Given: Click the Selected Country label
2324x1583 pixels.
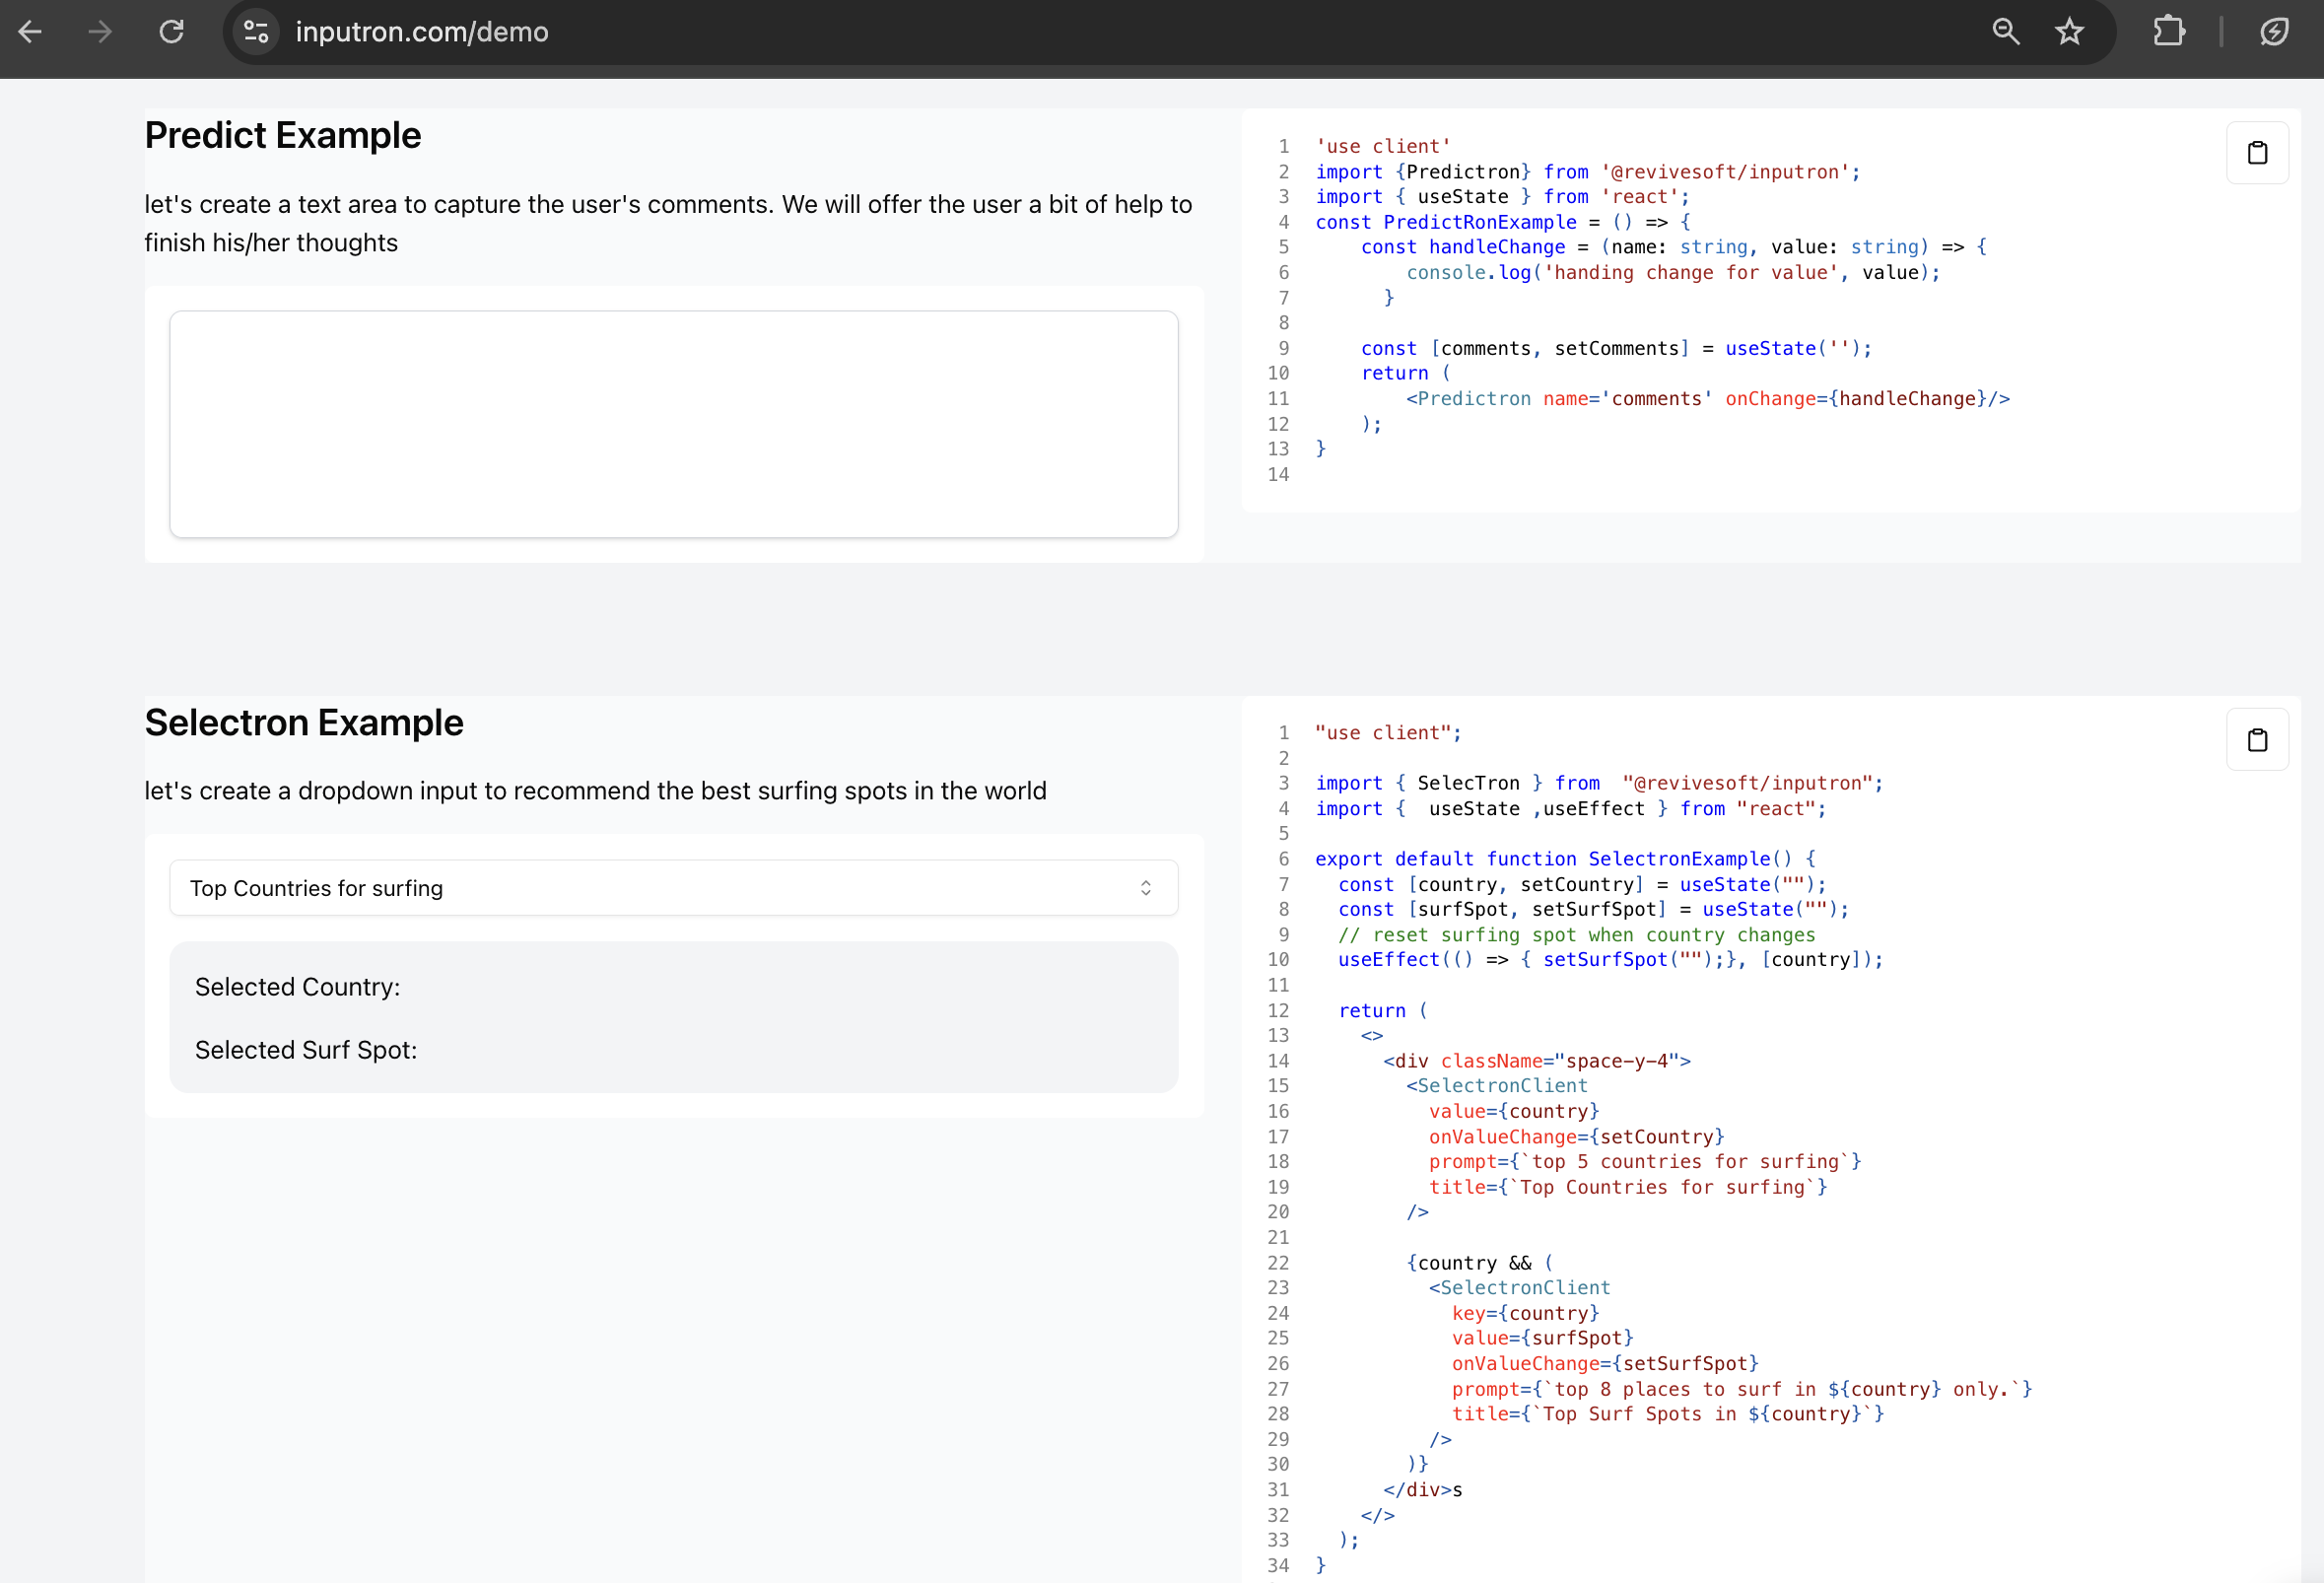Looking at the screenshot, I should coord(297,987).
